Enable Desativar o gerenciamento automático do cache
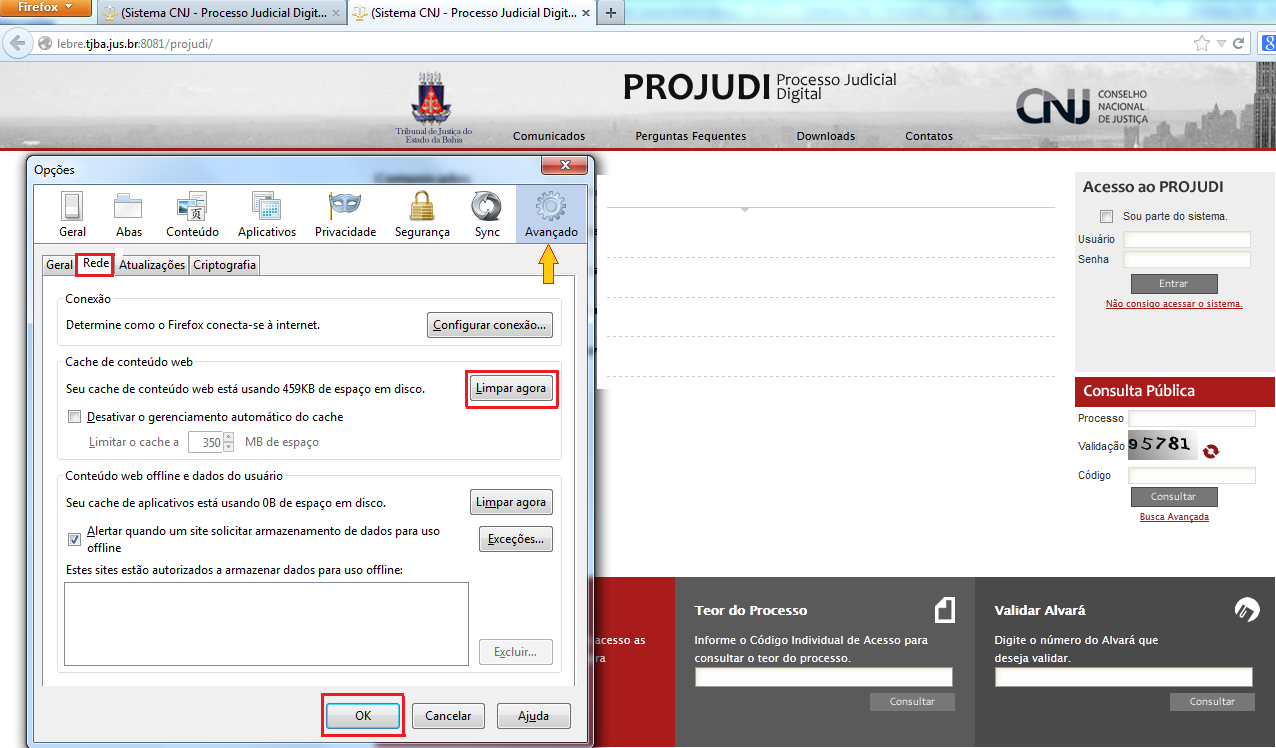This screenshot has width=1276, height=748. 74,417
